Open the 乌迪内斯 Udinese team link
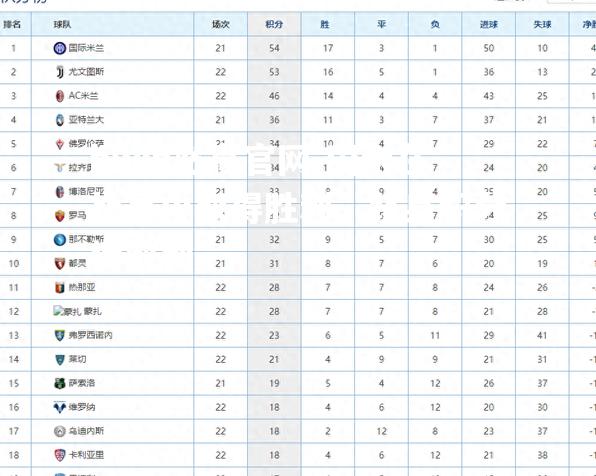The image size is (596, 476). (86, 431)
